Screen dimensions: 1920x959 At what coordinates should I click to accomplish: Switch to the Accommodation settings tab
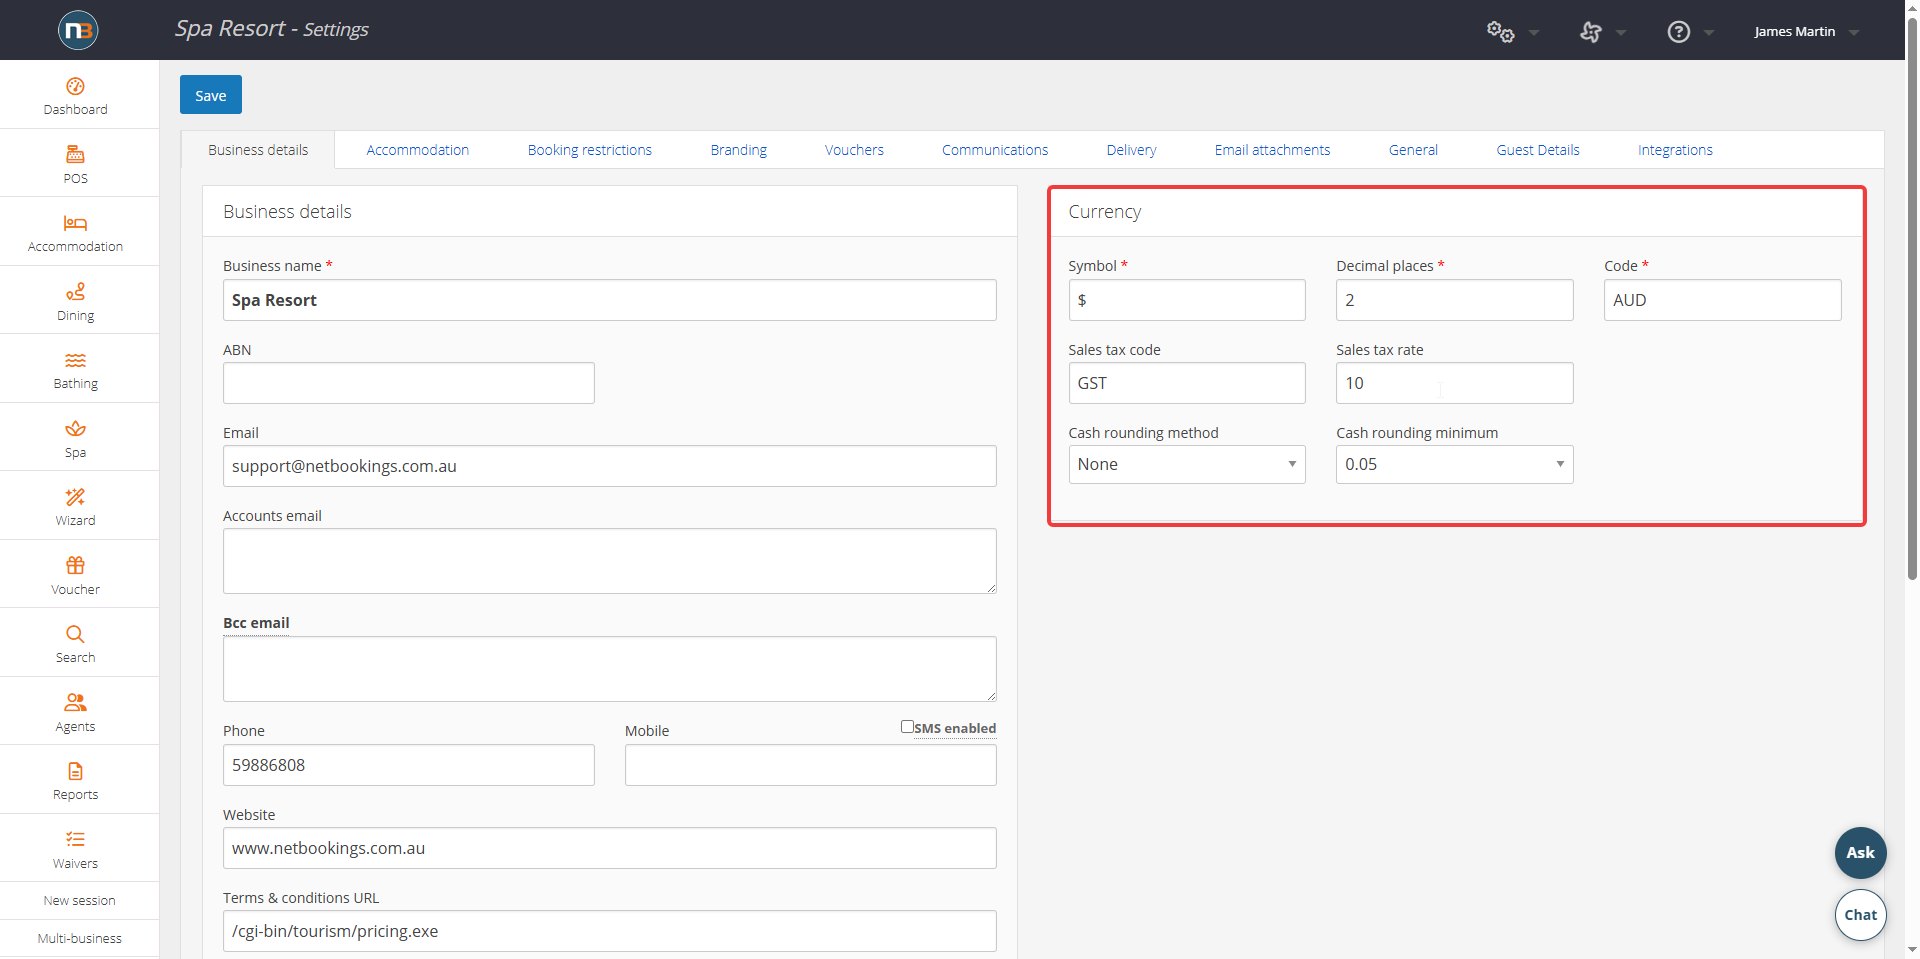(x=417, y=150)
